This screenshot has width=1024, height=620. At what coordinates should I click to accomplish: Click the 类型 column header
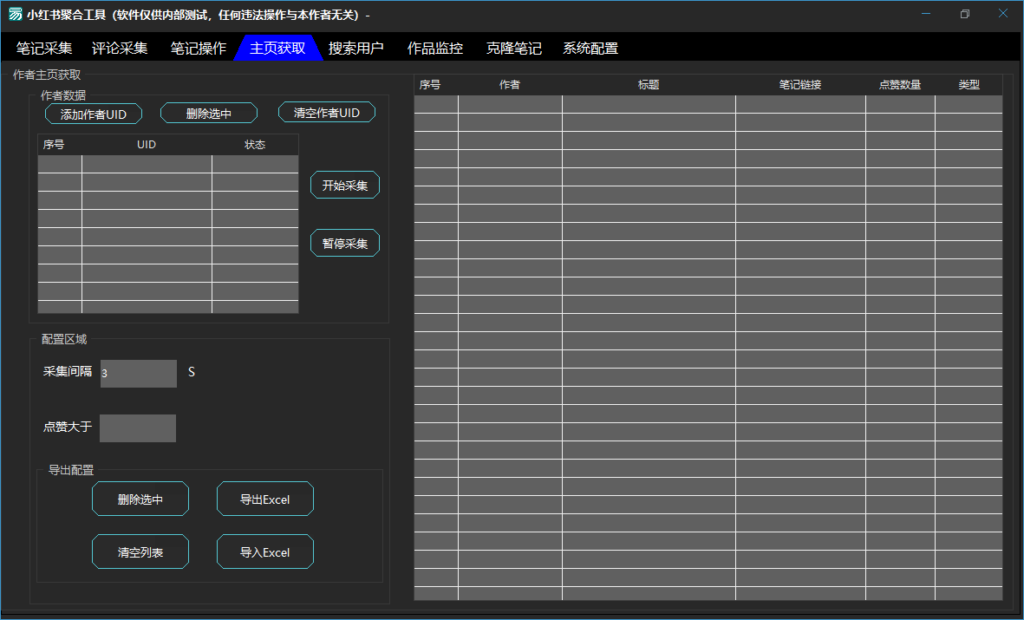[969, 84]
